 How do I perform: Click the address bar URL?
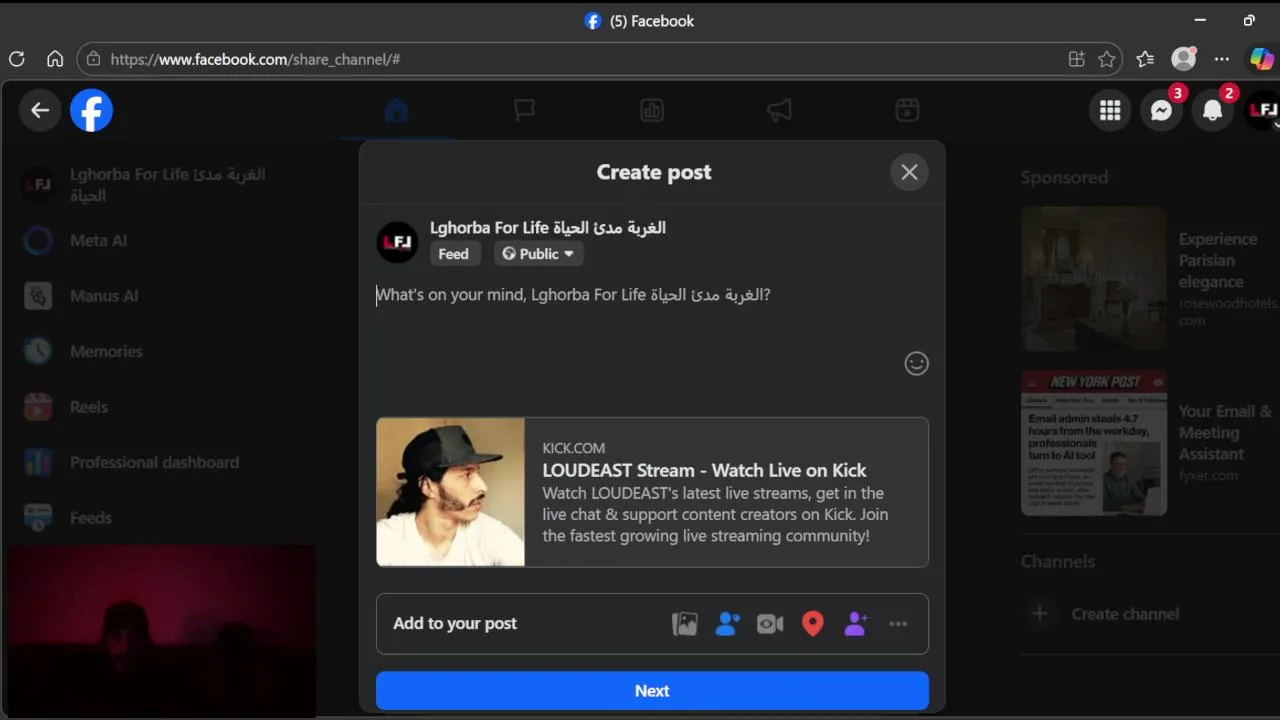click(x=255, y=59)
